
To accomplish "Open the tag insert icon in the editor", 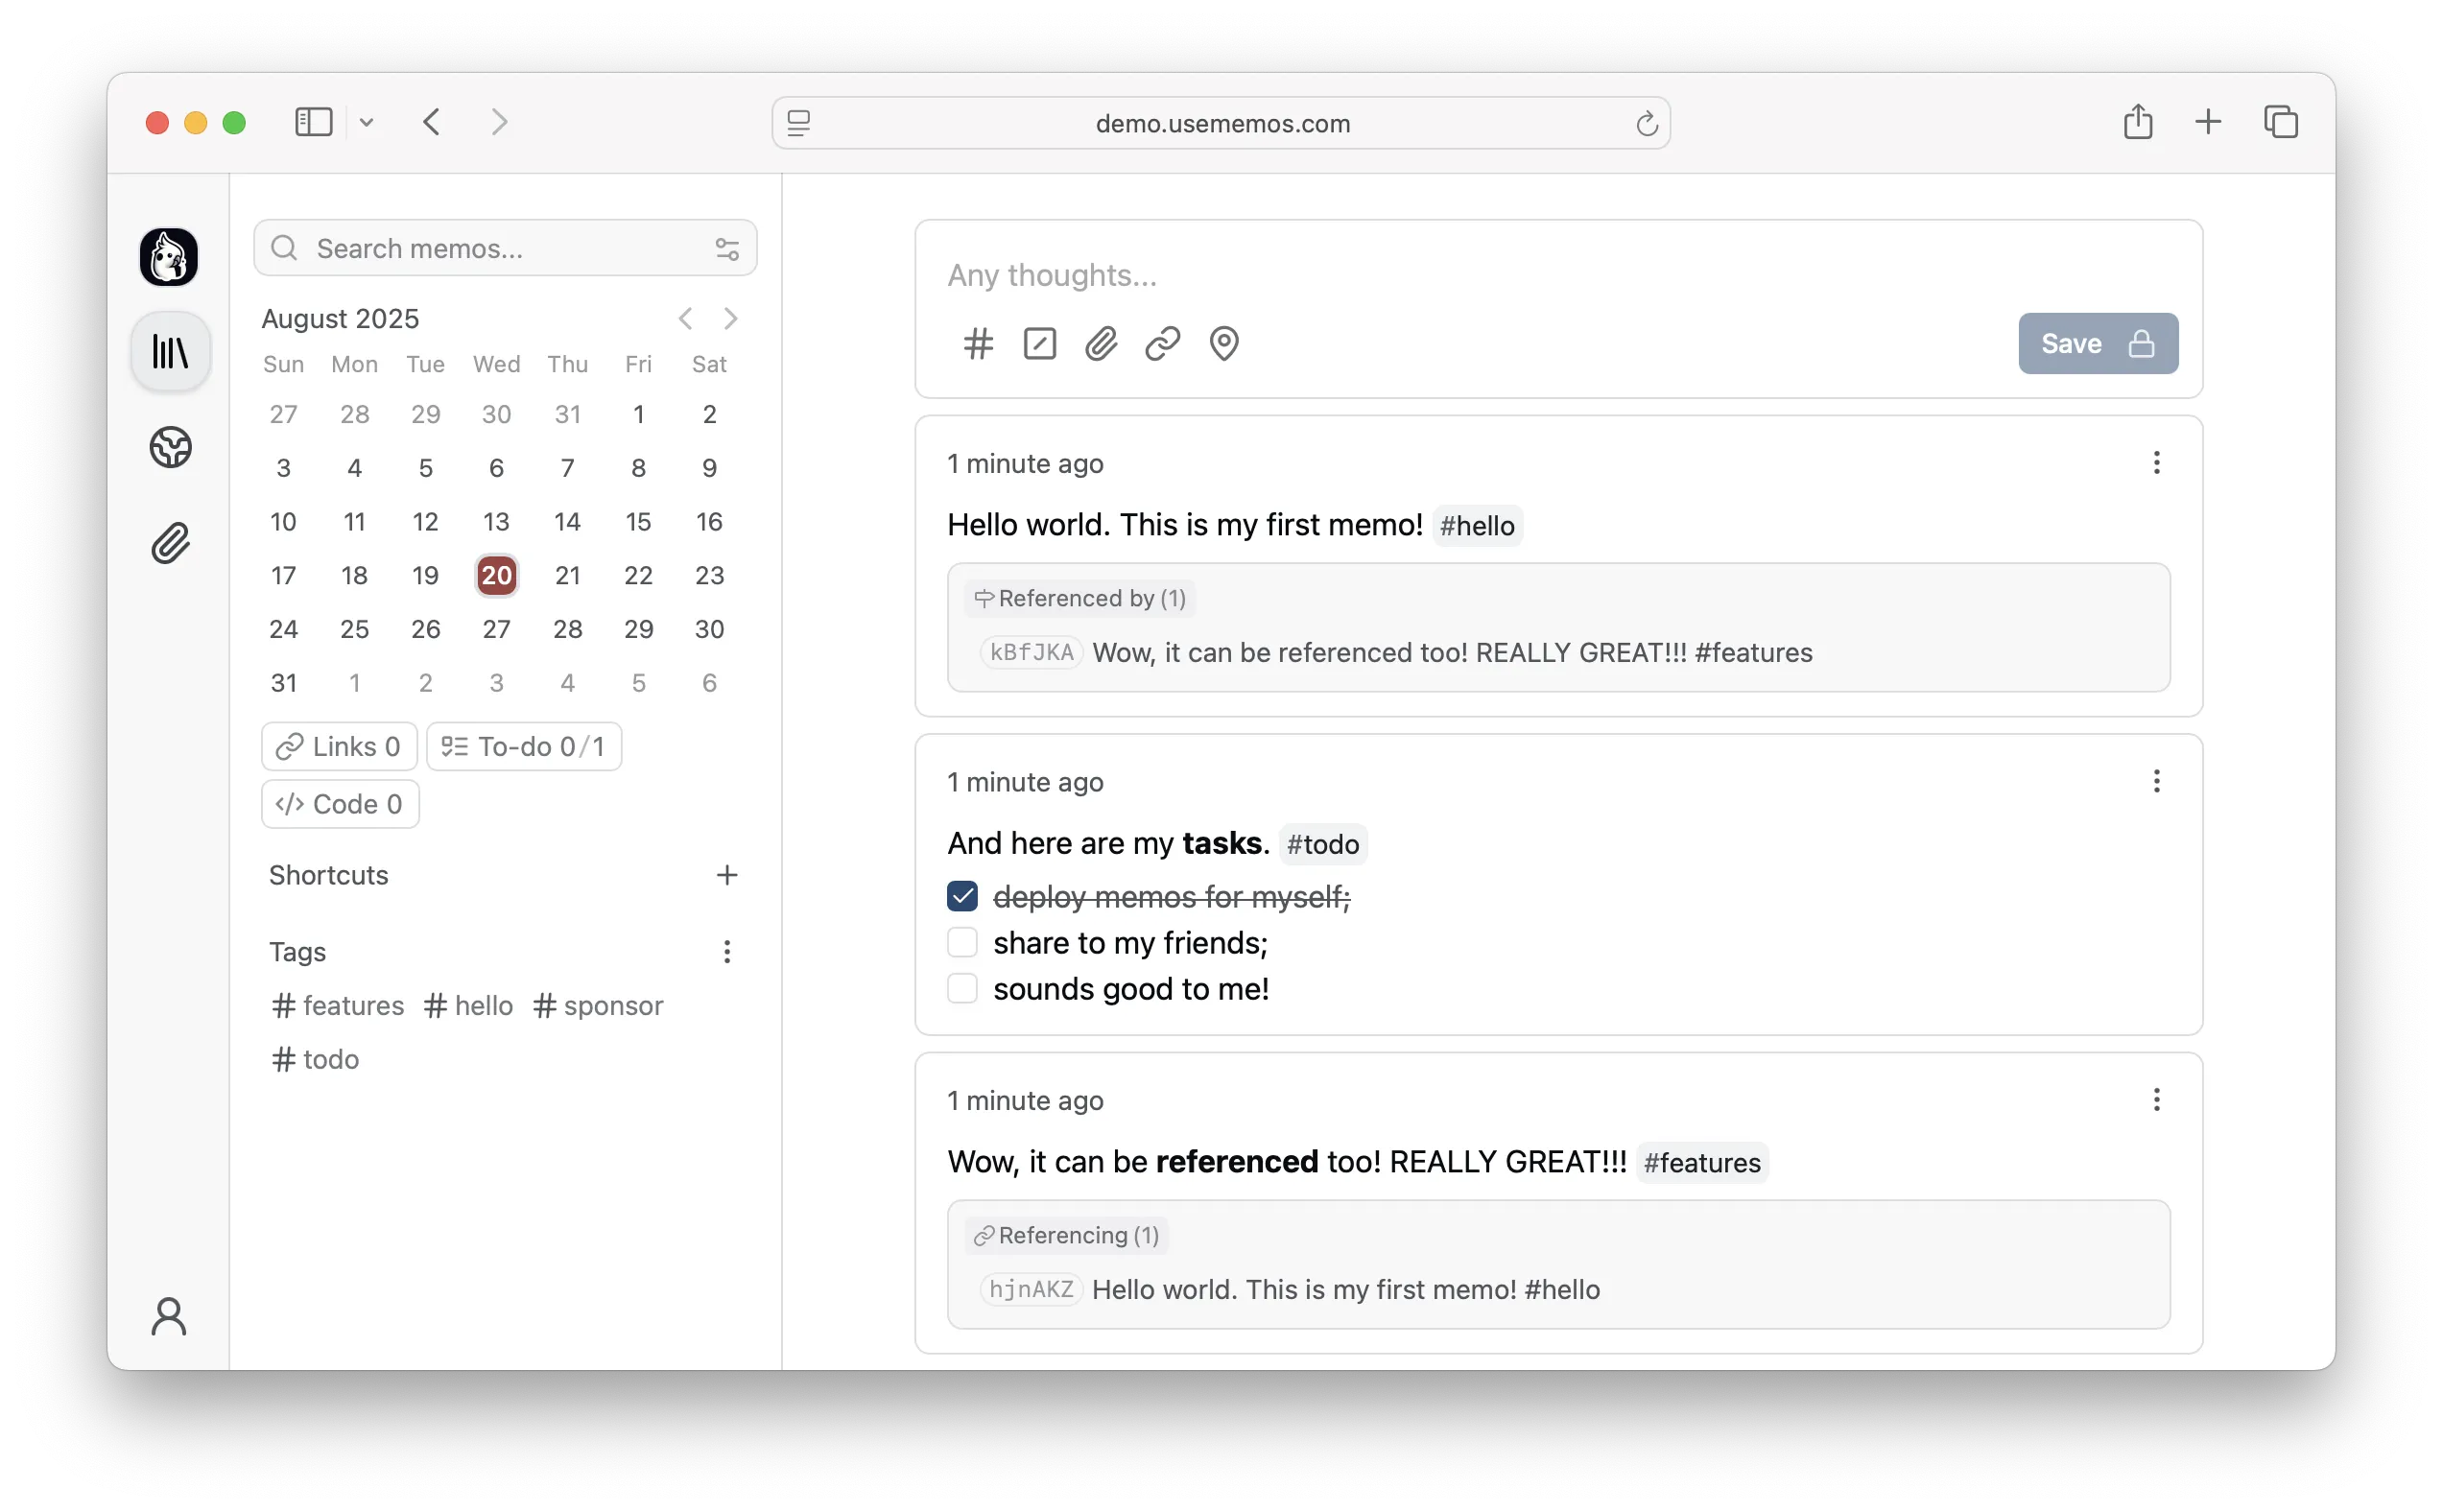I will pos(978,343).
